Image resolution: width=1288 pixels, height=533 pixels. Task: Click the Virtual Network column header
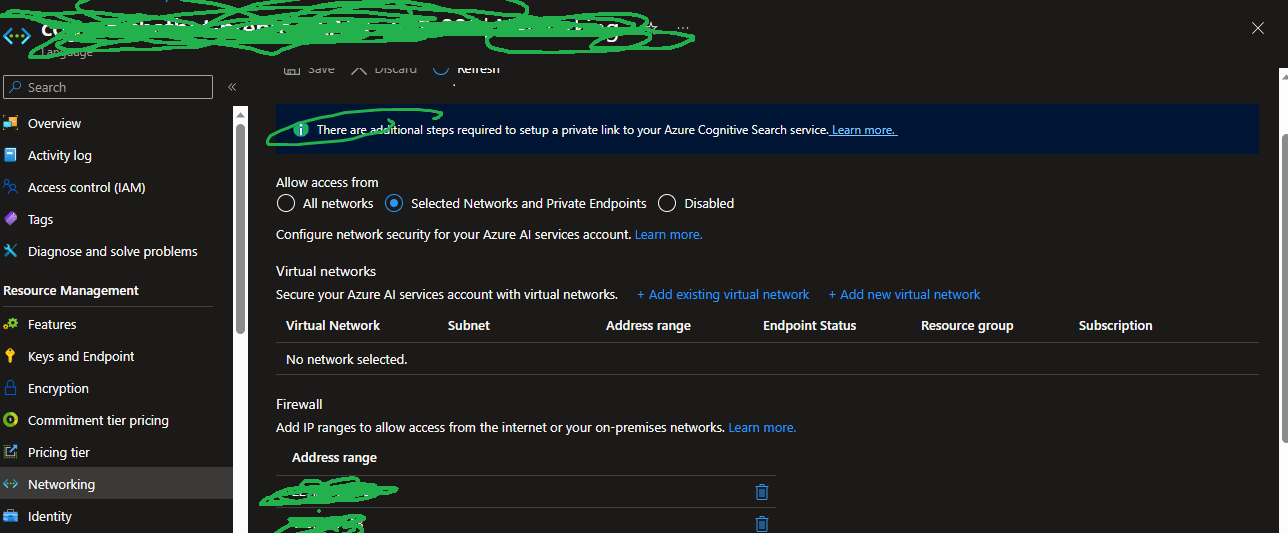click(333, 325)
